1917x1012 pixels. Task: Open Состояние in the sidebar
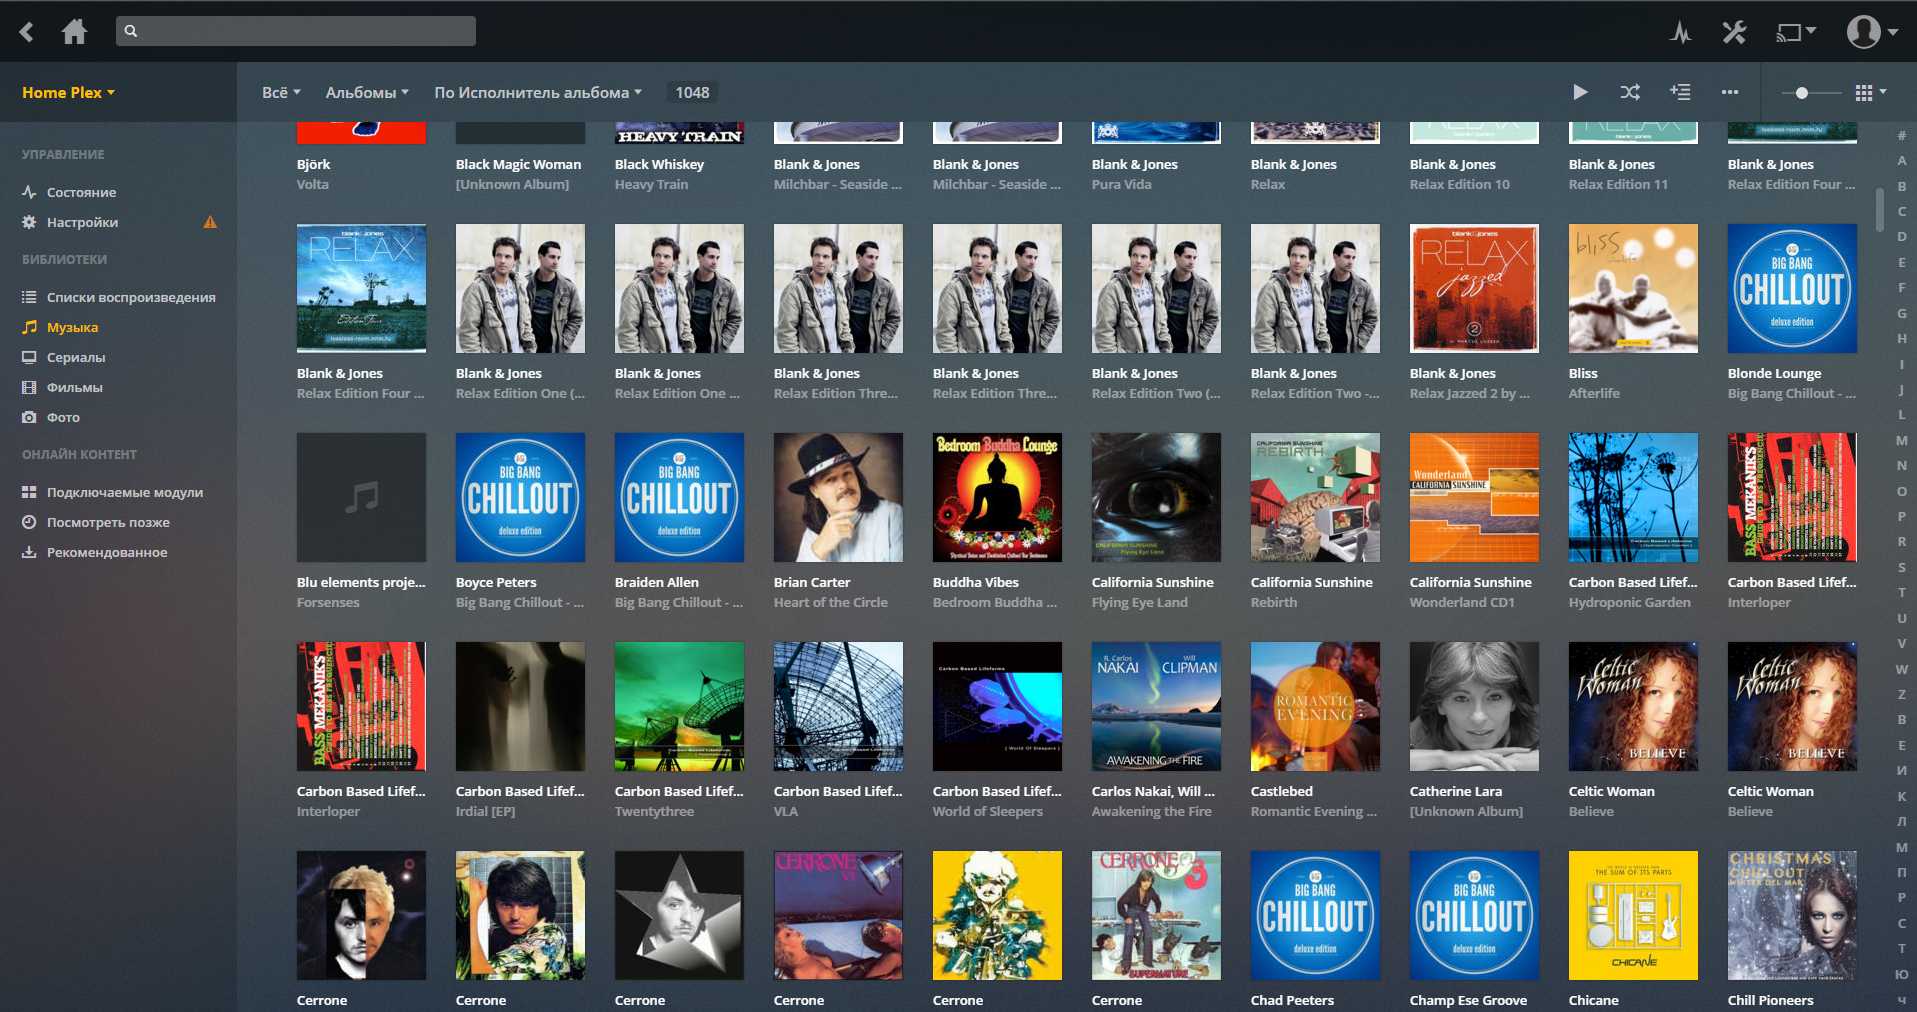point(81,192)
